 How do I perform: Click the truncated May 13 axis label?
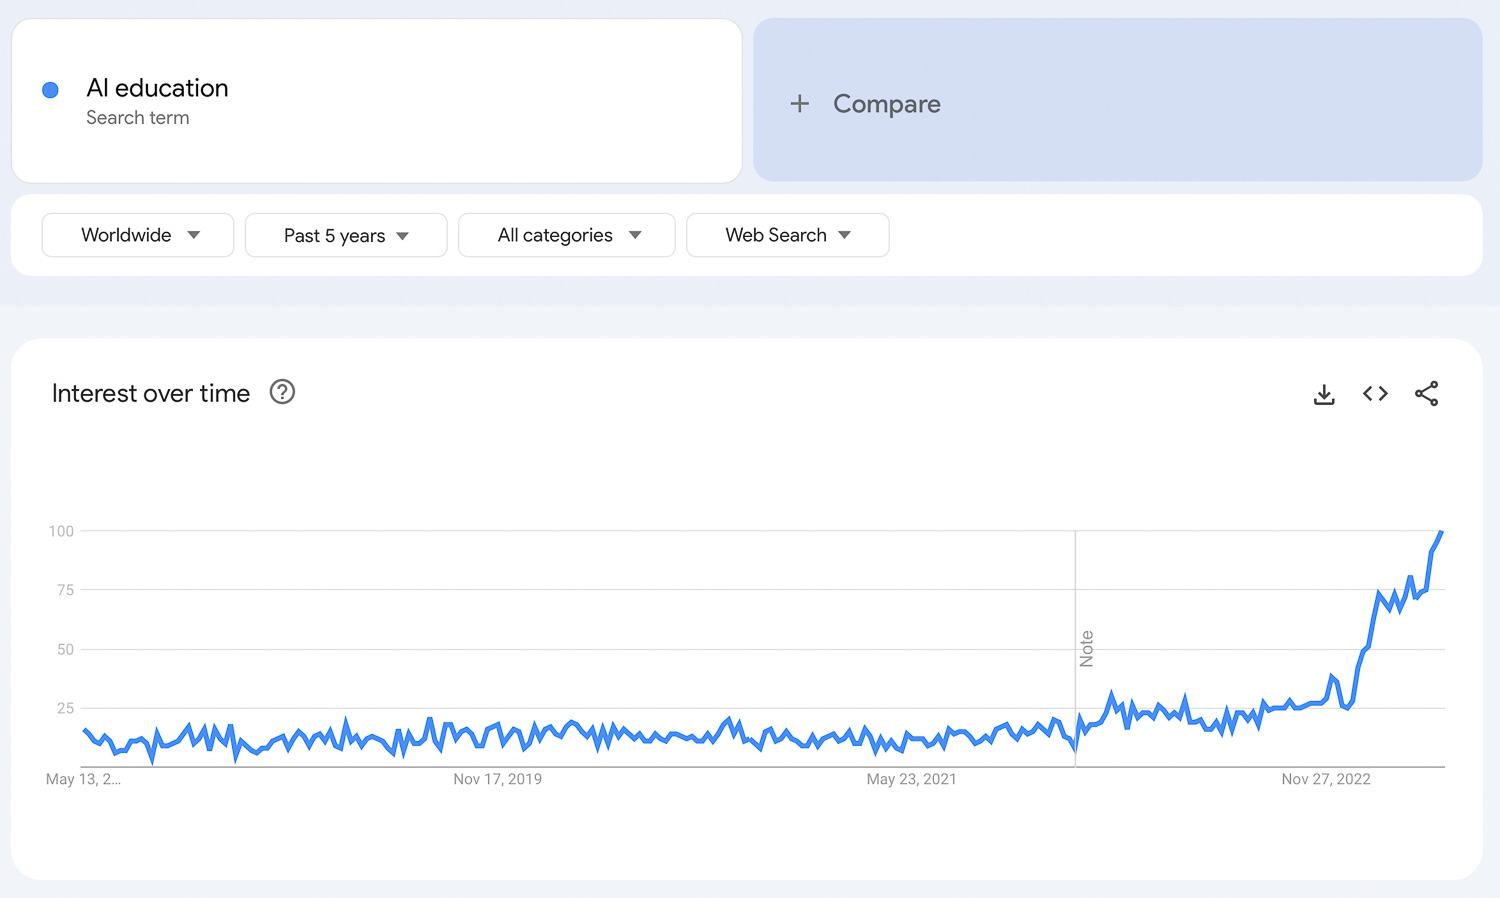click(83, 779)
